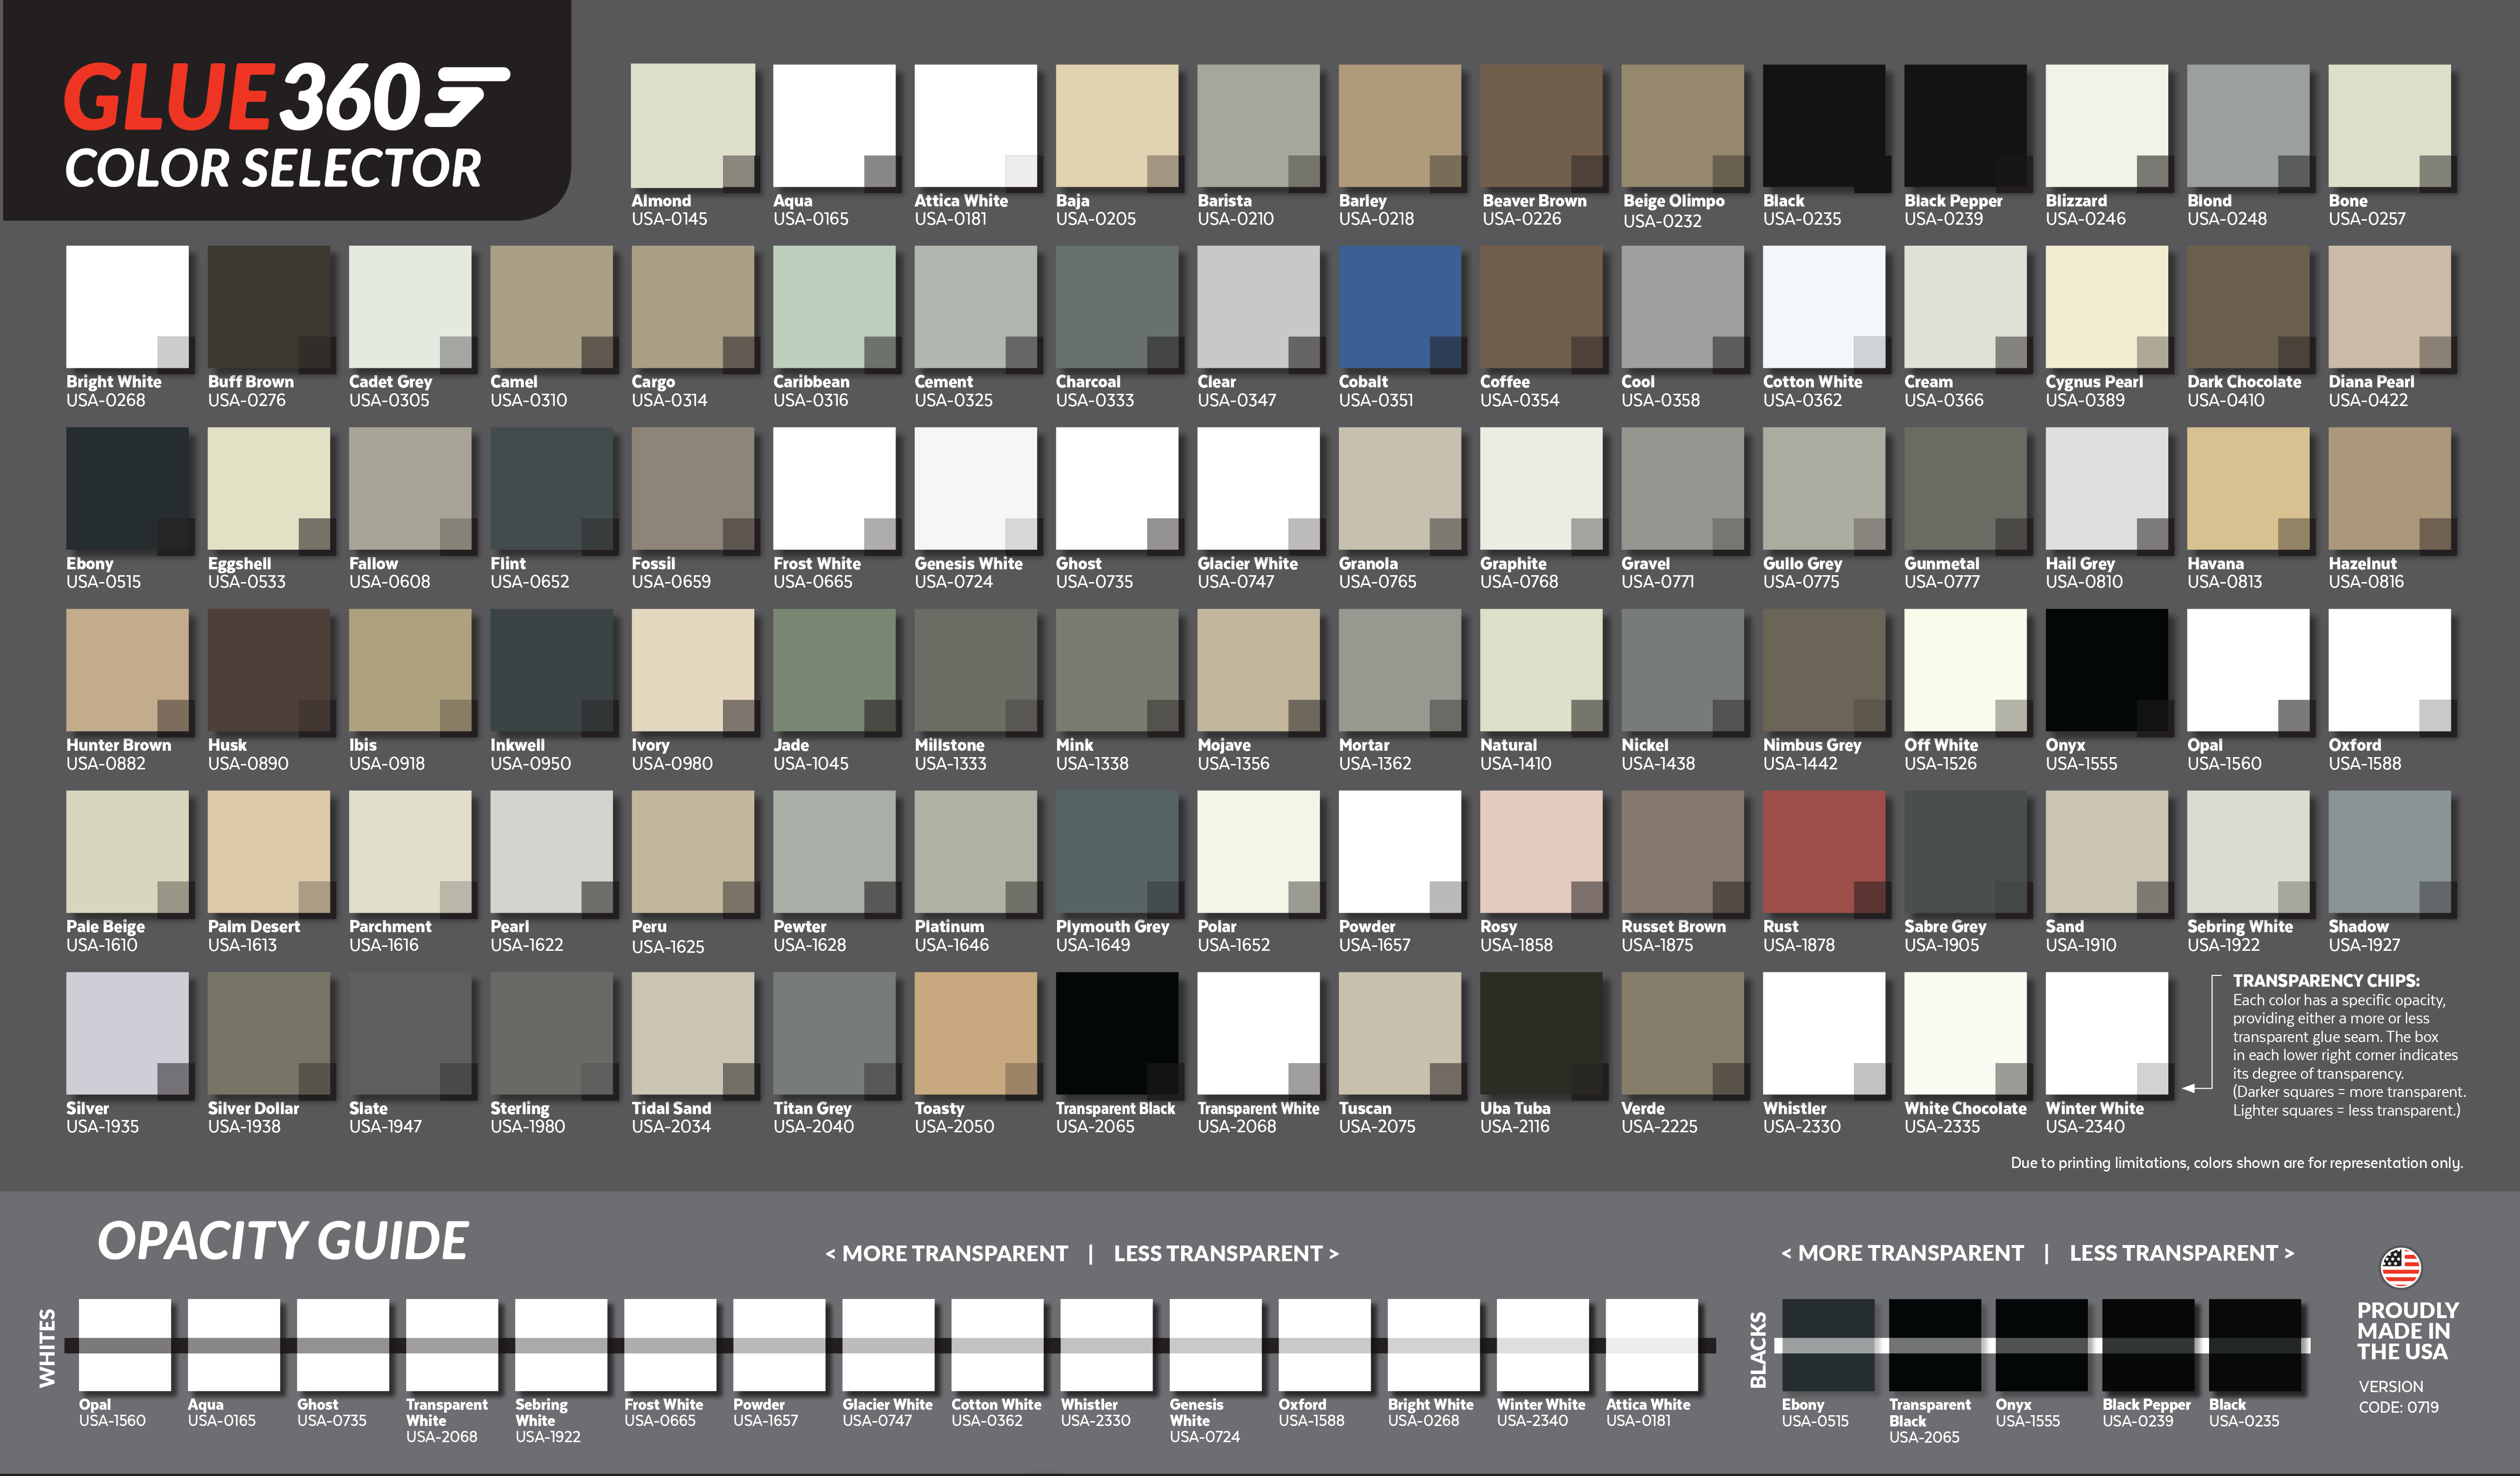Select the Husk USA-0890 swatch
This screenshot has width=2520, height=1476.
[269, 670]
